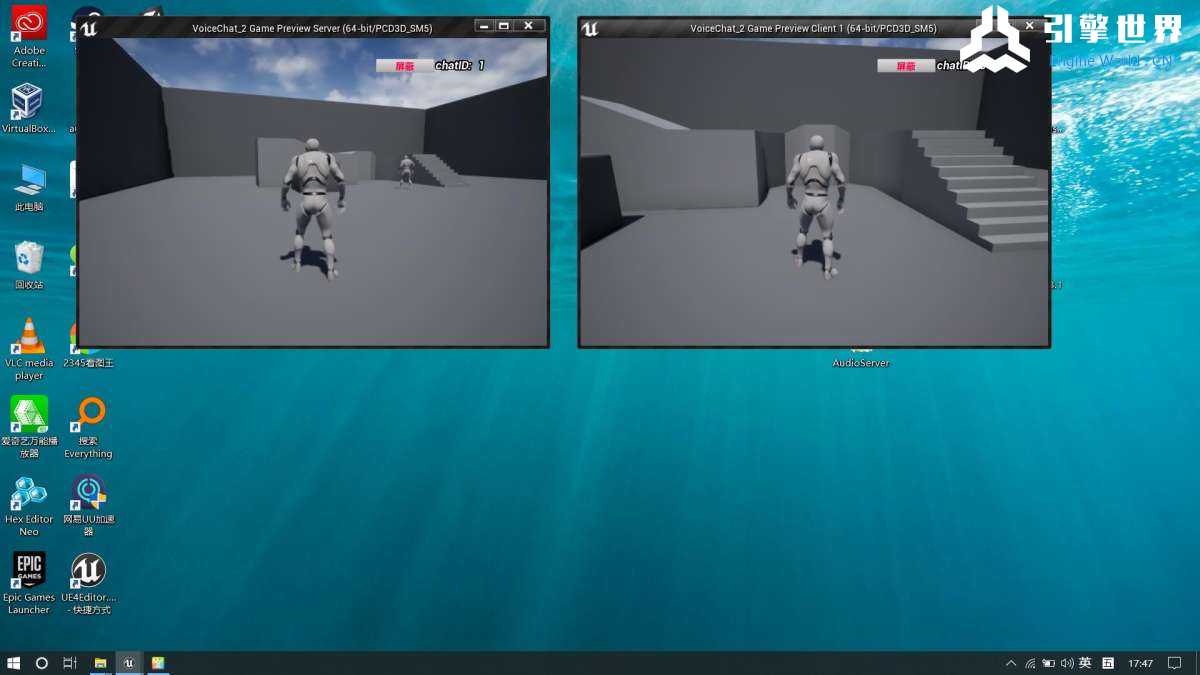Open the Windows Start menu
This screenshot has height=675, width=1200.
(x=14, y=663)
